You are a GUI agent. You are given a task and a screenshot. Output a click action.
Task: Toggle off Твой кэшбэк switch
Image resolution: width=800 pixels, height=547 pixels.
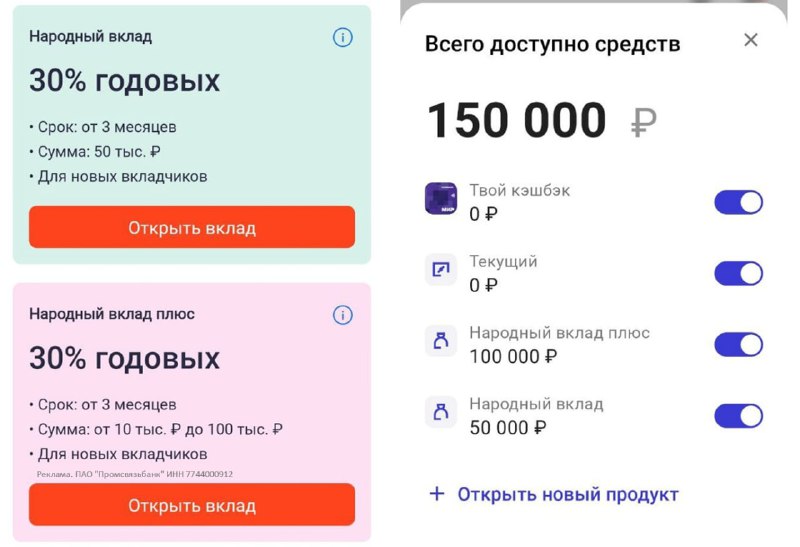click(738, 202)
